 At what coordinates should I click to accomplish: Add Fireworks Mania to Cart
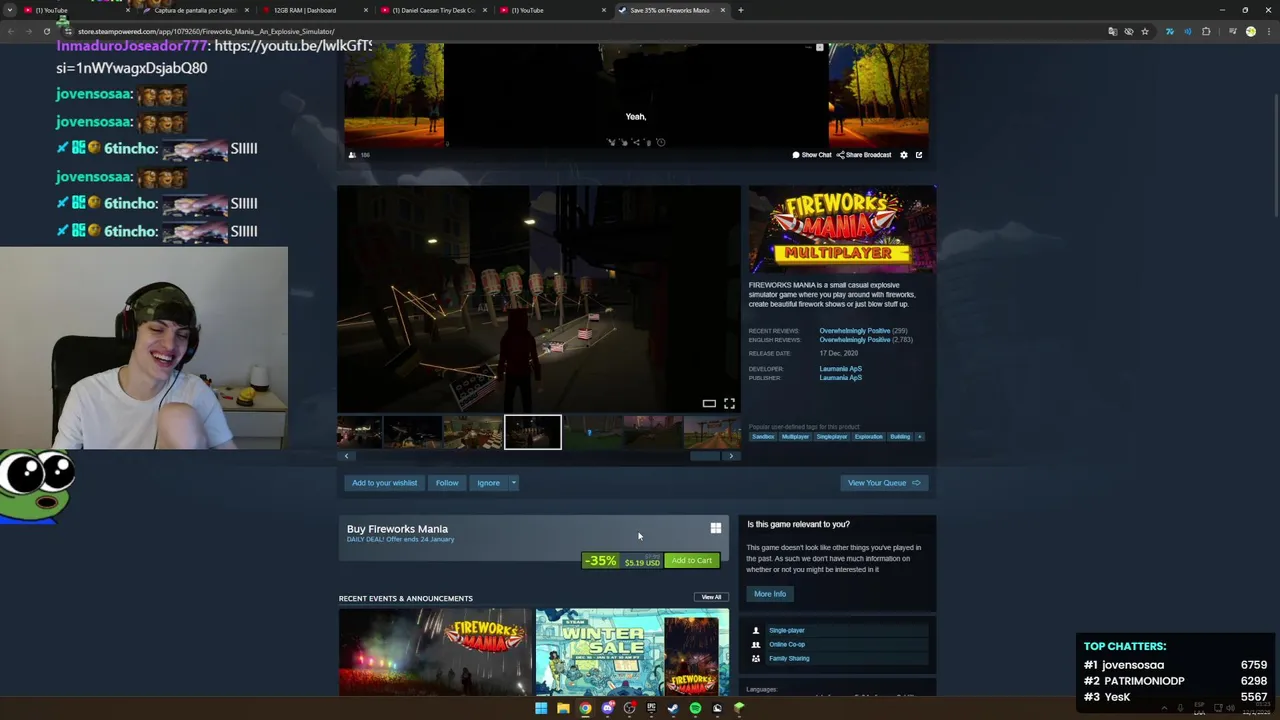(x=692, y=561)
